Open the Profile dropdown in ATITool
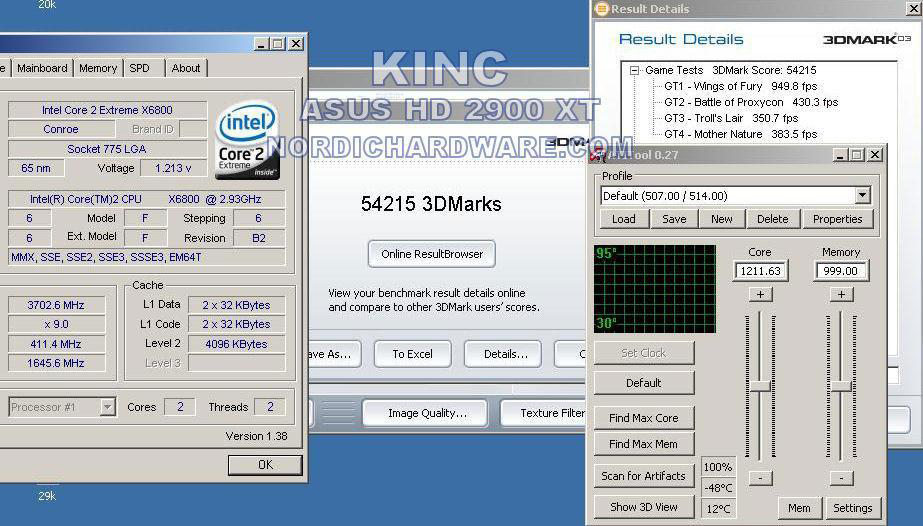Viewport: 923px width, 526px height. (862, 196)
